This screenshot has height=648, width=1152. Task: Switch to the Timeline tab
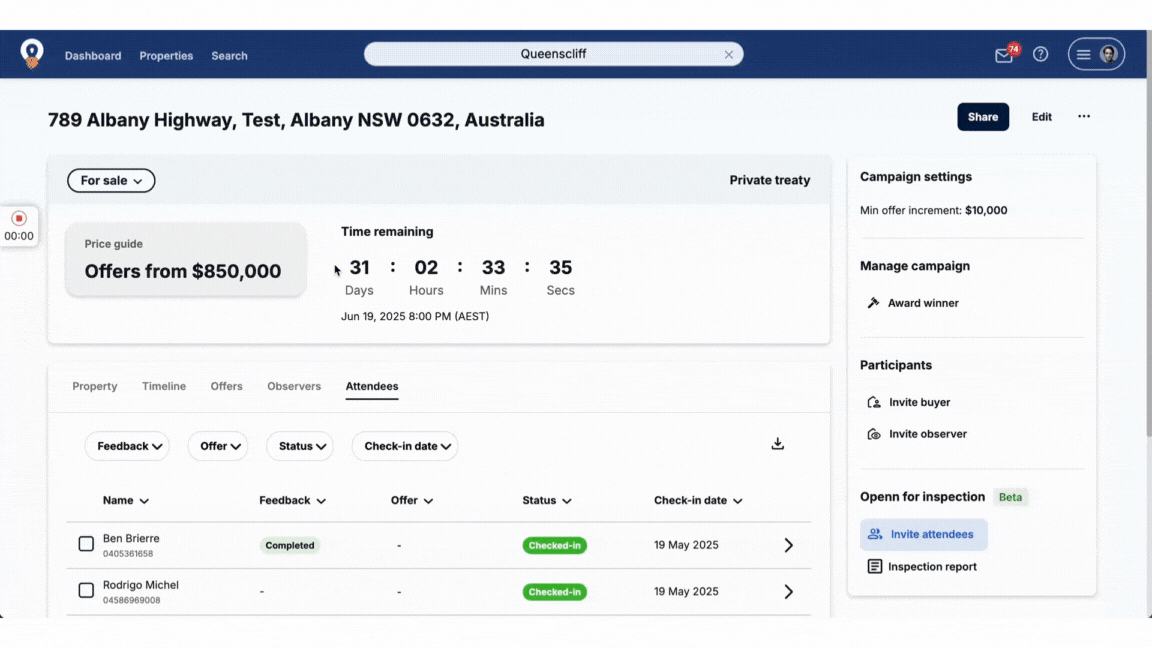(164, 386)
